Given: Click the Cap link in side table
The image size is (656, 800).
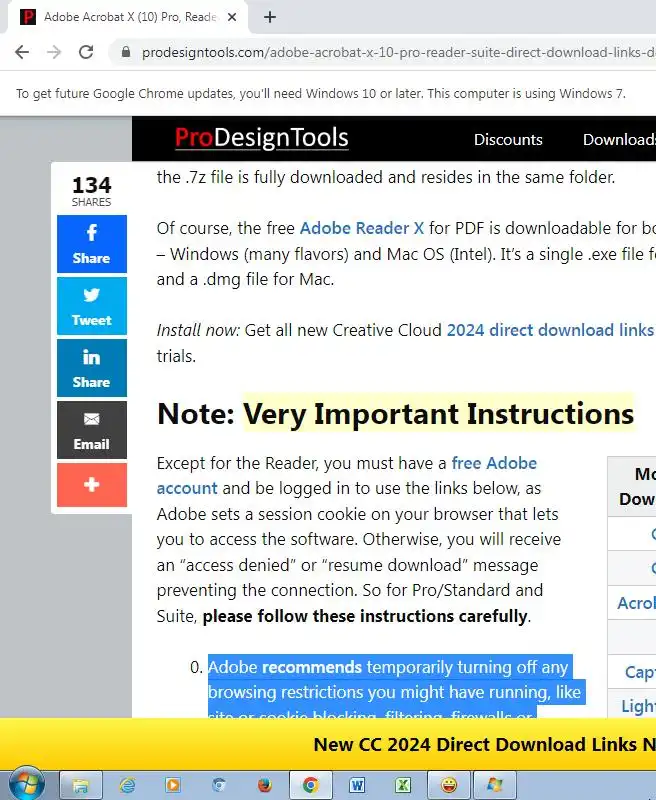Looking at the screenshot, I should pyautogui.click(x=640, y=672).
